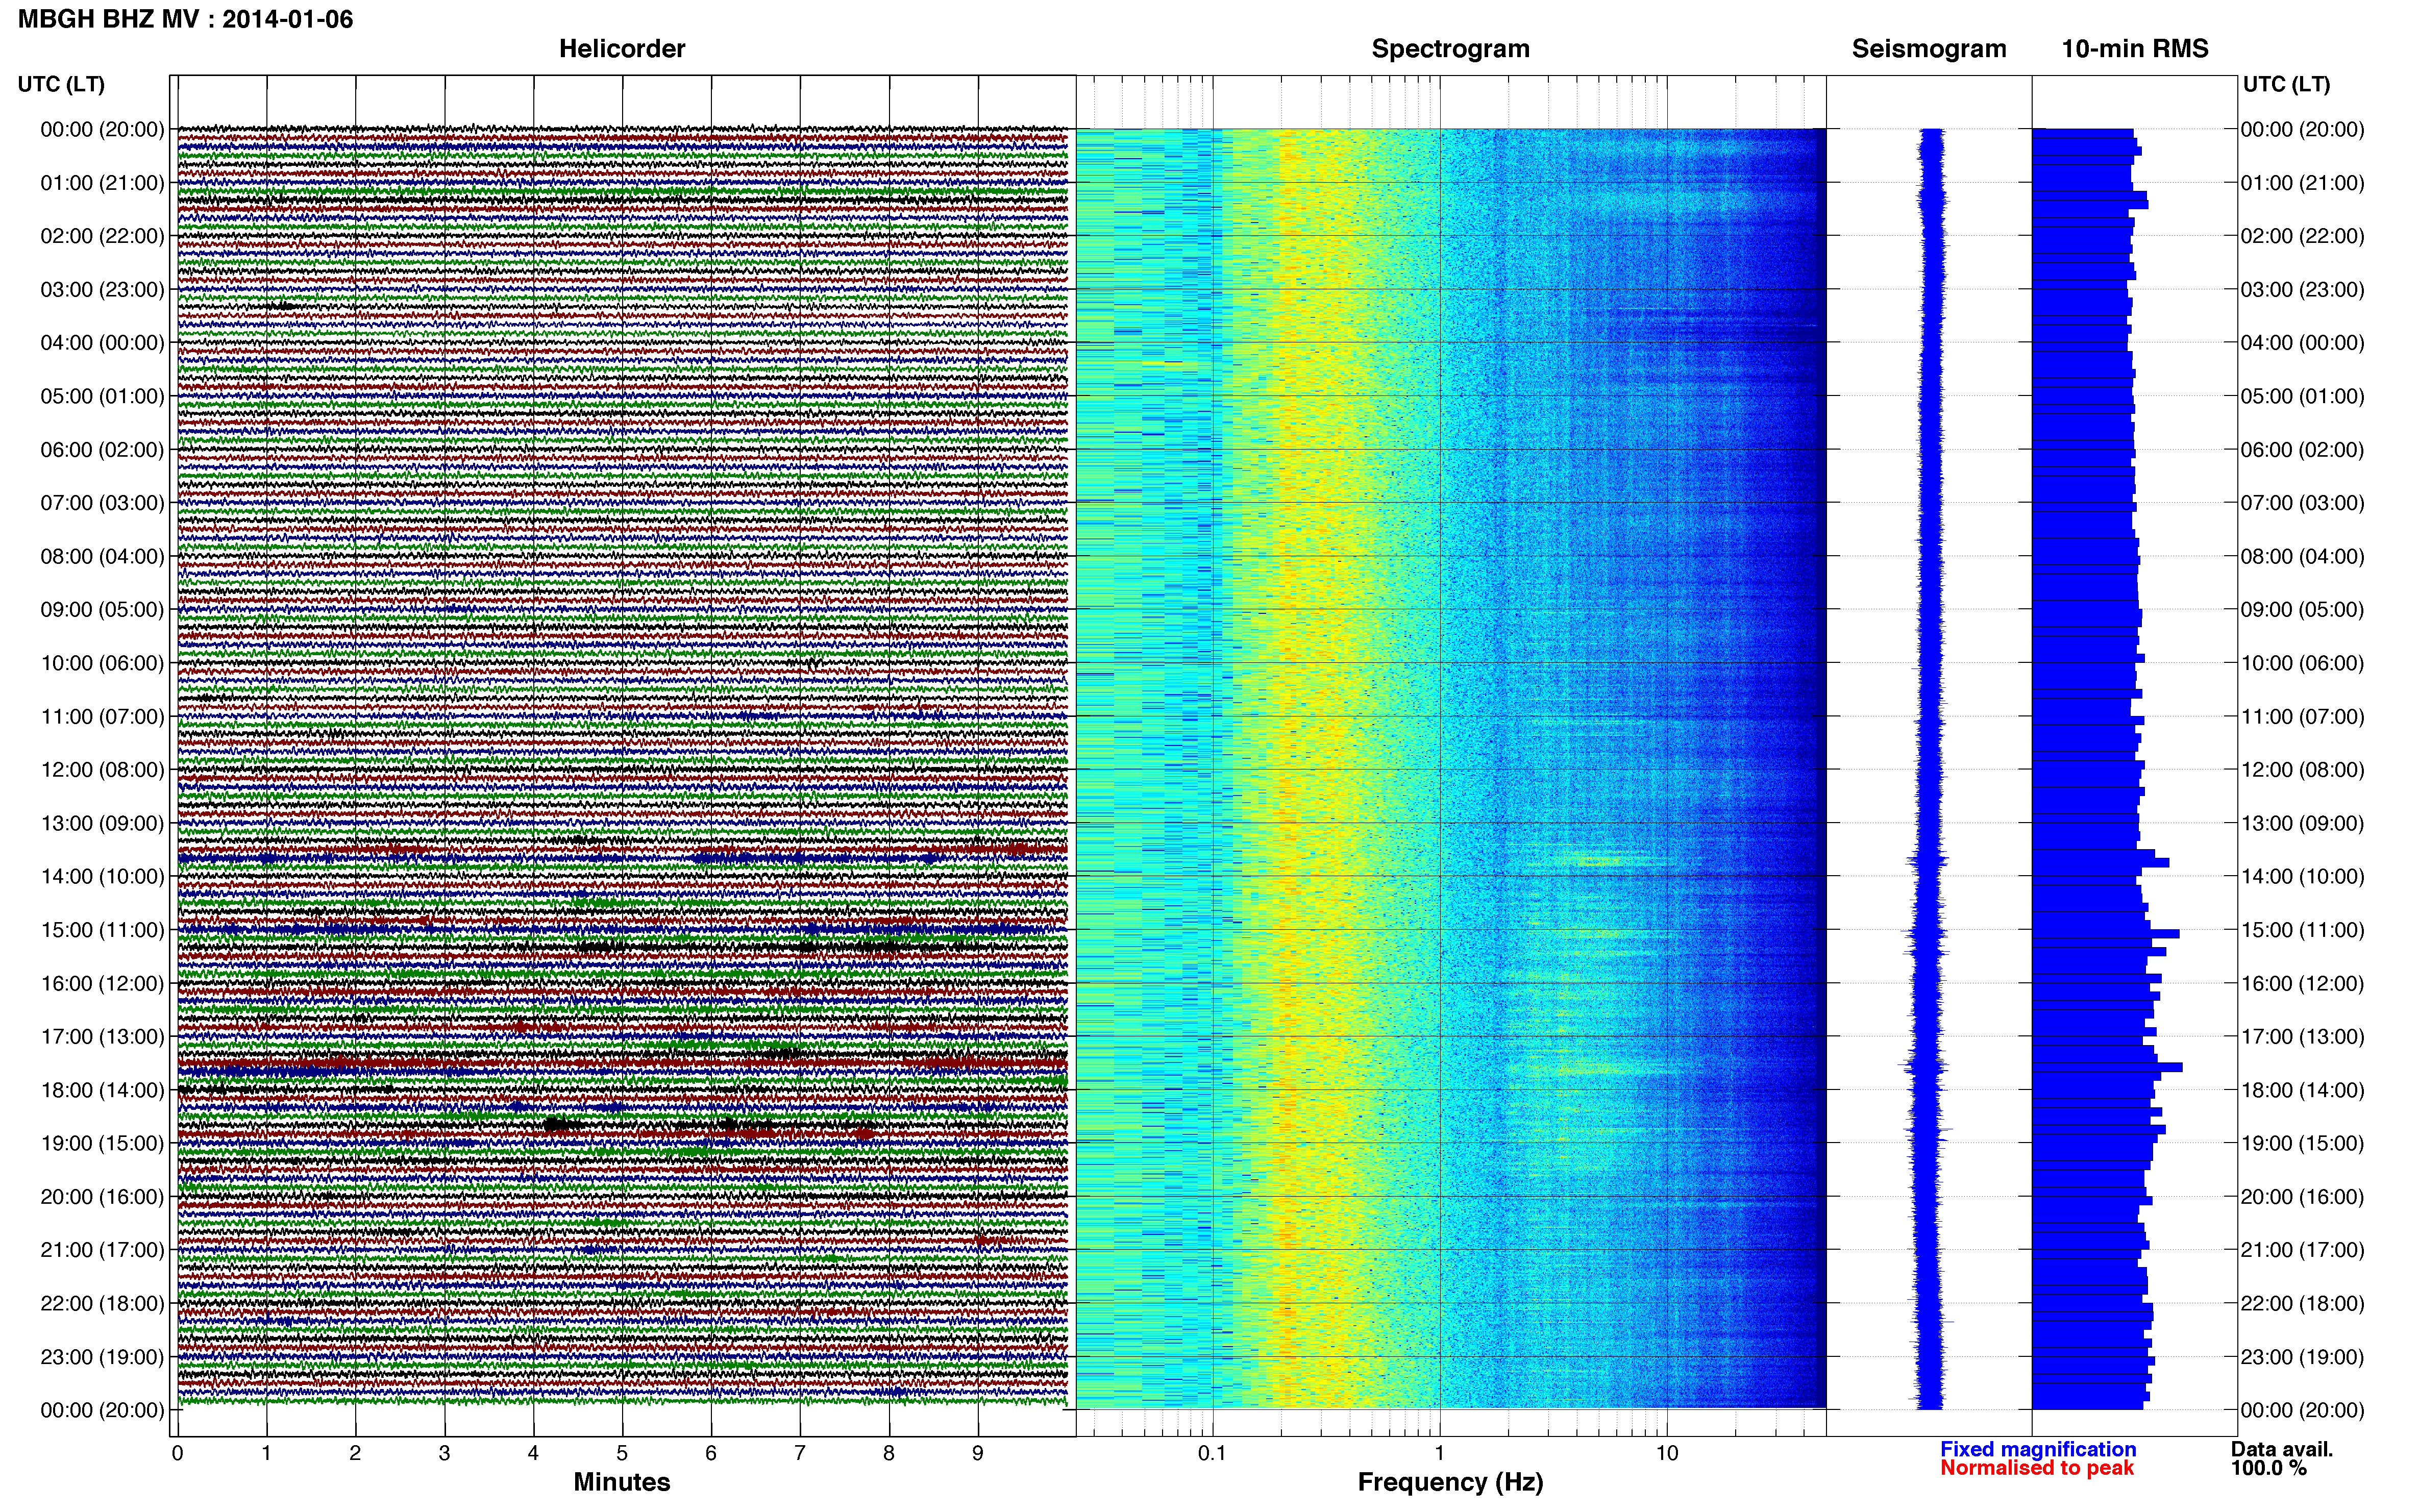
Task: Click the Fixed magnification legend text
Action: [2038, 1449]
